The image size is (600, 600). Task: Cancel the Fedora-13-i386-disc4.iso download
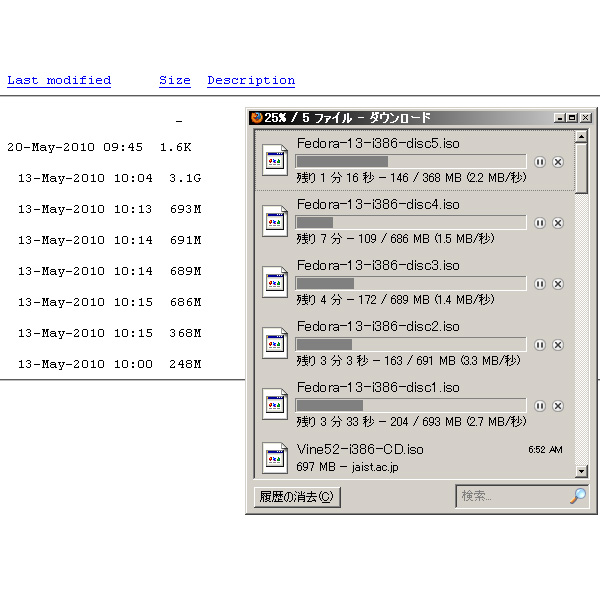click(558, 223)
